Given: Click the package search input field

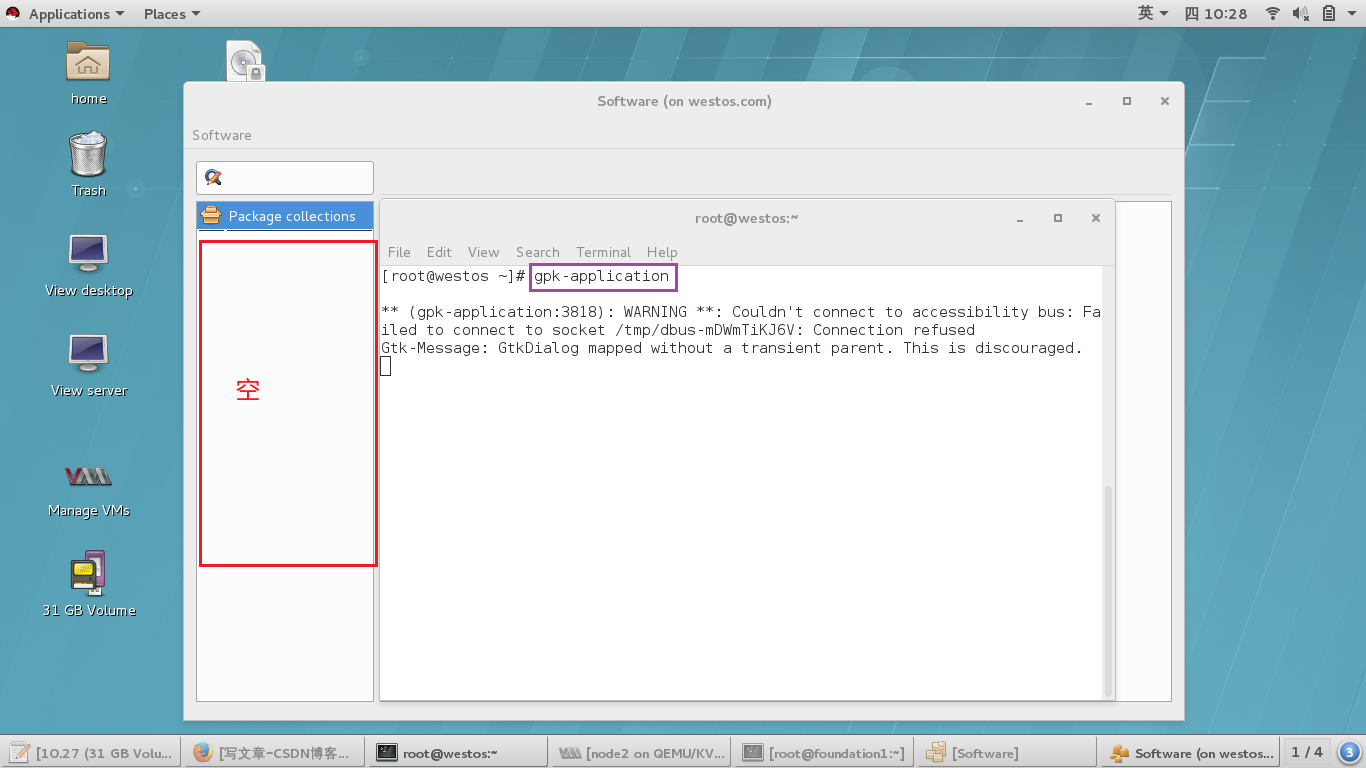Looking at the screenshot, I should pos(285,178).
